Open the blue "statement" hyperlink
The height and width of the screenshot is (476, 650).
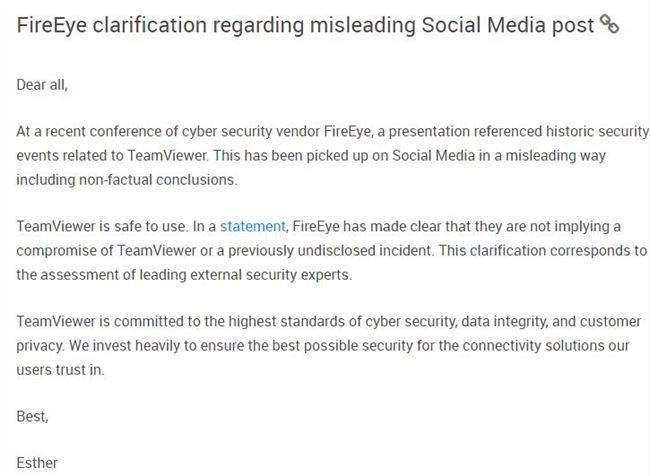pyautogui.click(x=252, y=226)
